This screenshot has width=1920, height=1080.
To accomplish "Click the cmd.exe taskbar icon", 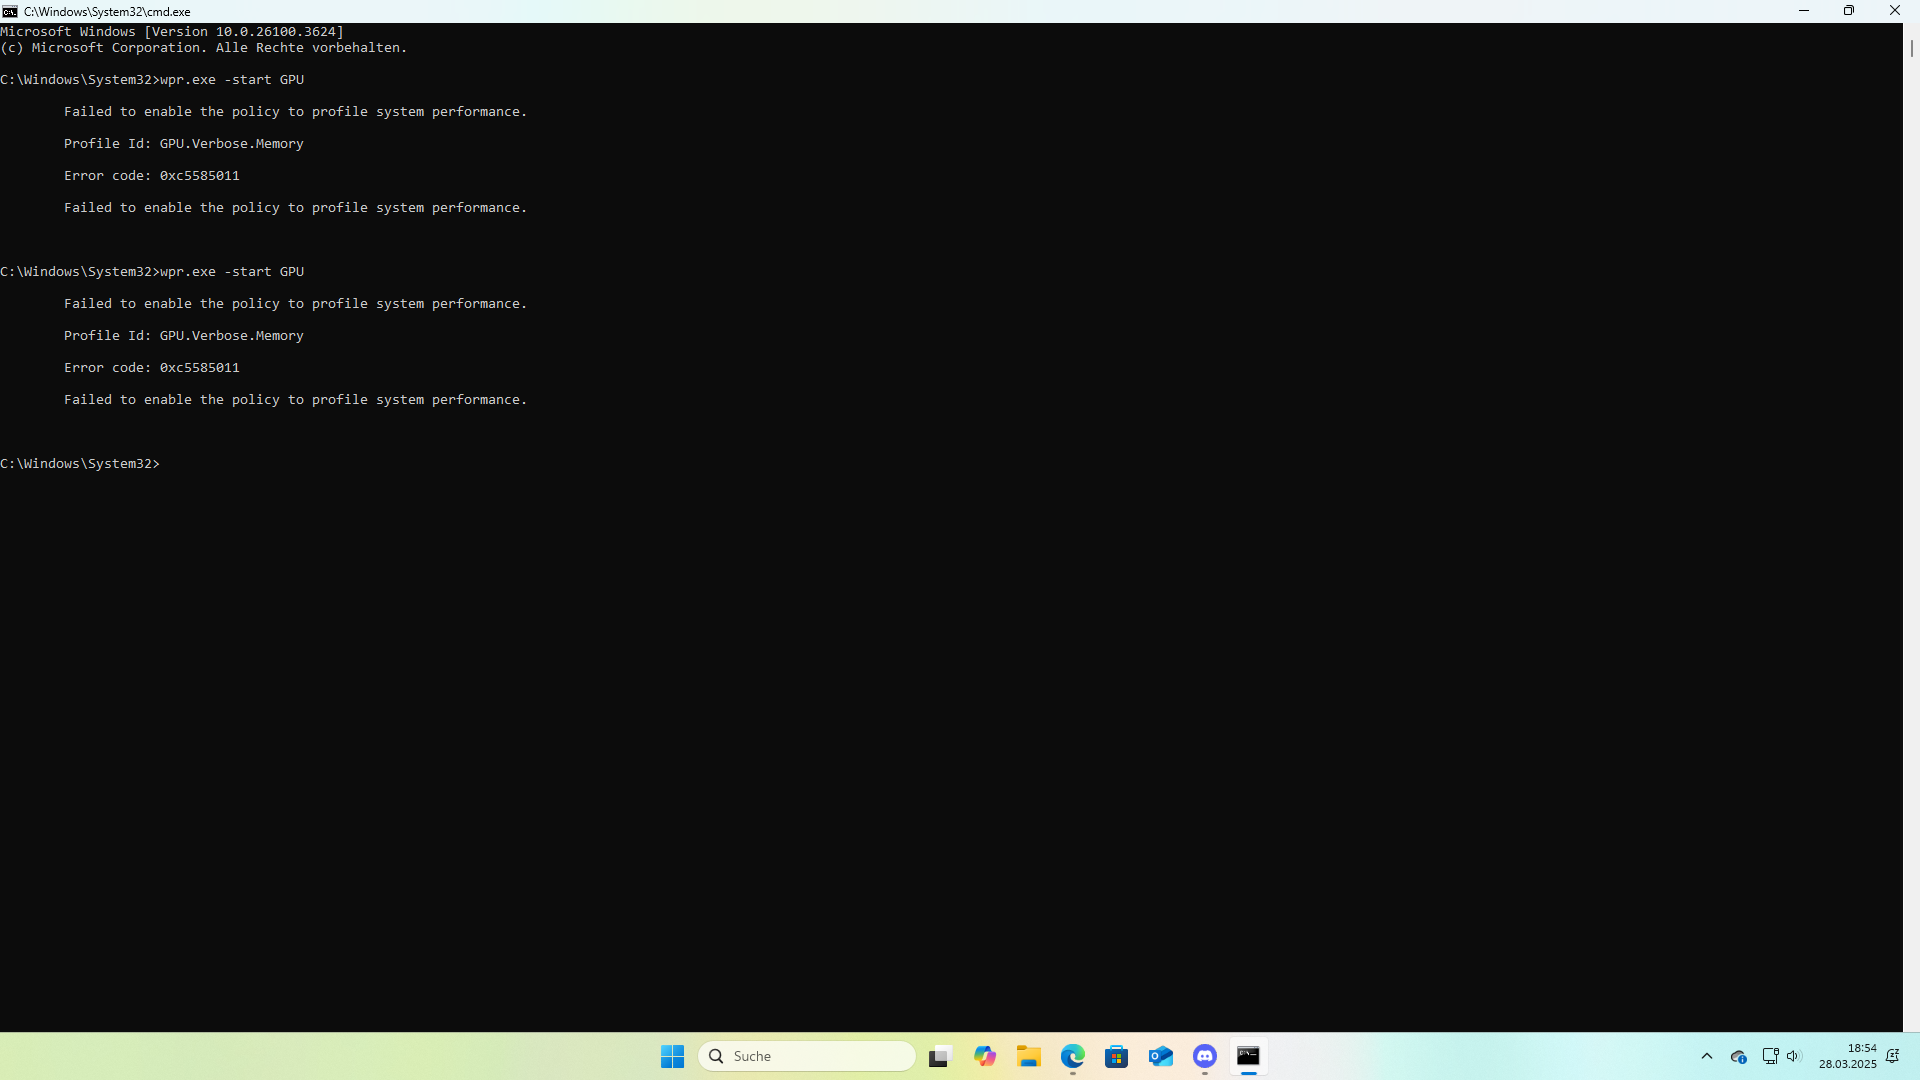I will click(x=1248, y=1056).
